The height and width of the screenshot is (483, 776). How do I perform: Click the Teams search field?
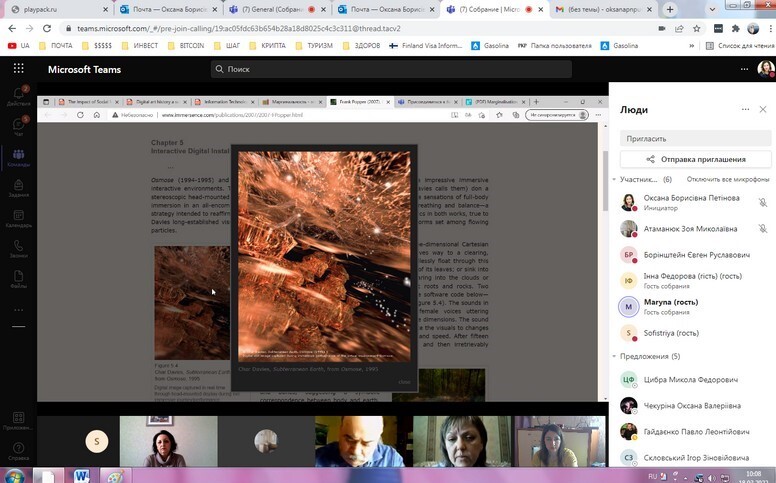pos(390,69)
